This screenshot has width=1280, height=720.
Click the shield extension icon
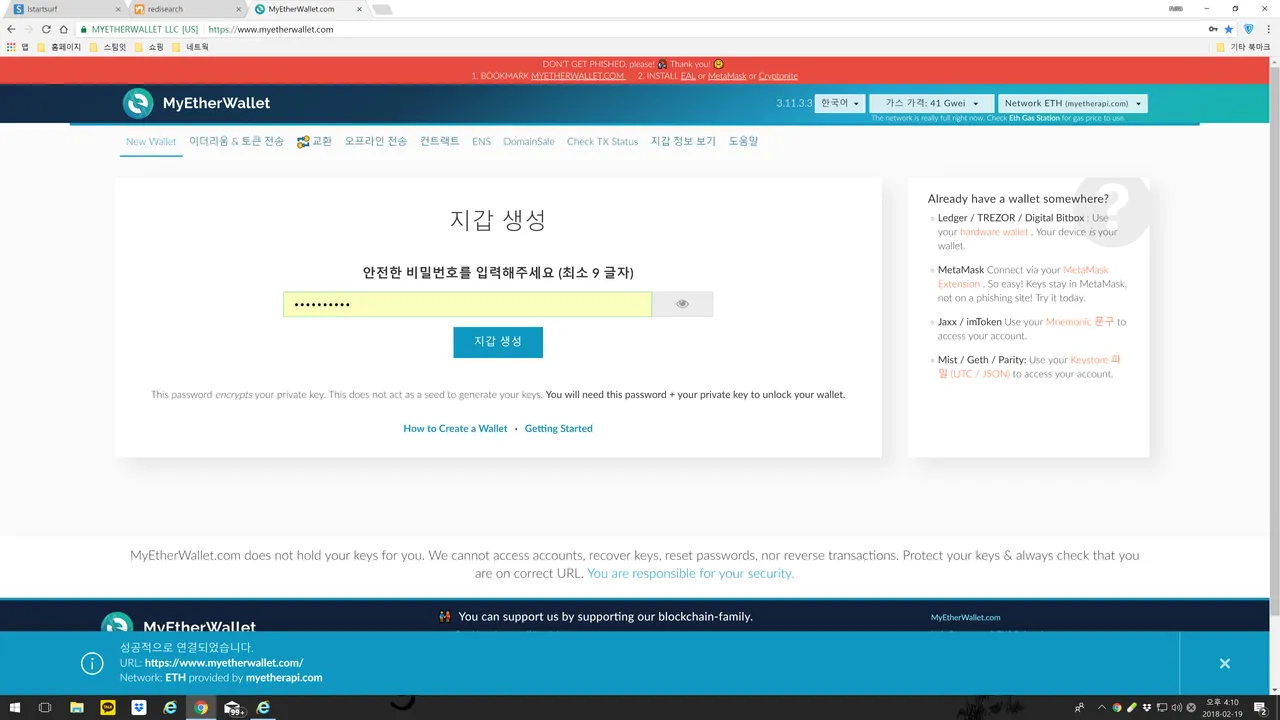[x=1248, y=29]
